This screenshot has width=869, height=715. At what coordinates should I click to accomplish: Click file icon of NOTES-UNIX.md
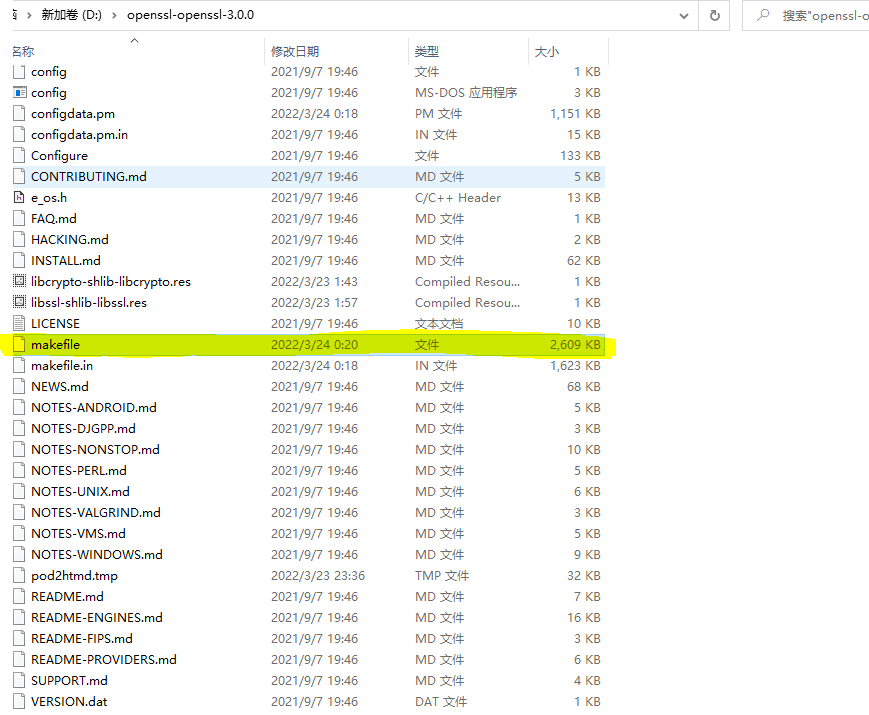click(19, 492)
